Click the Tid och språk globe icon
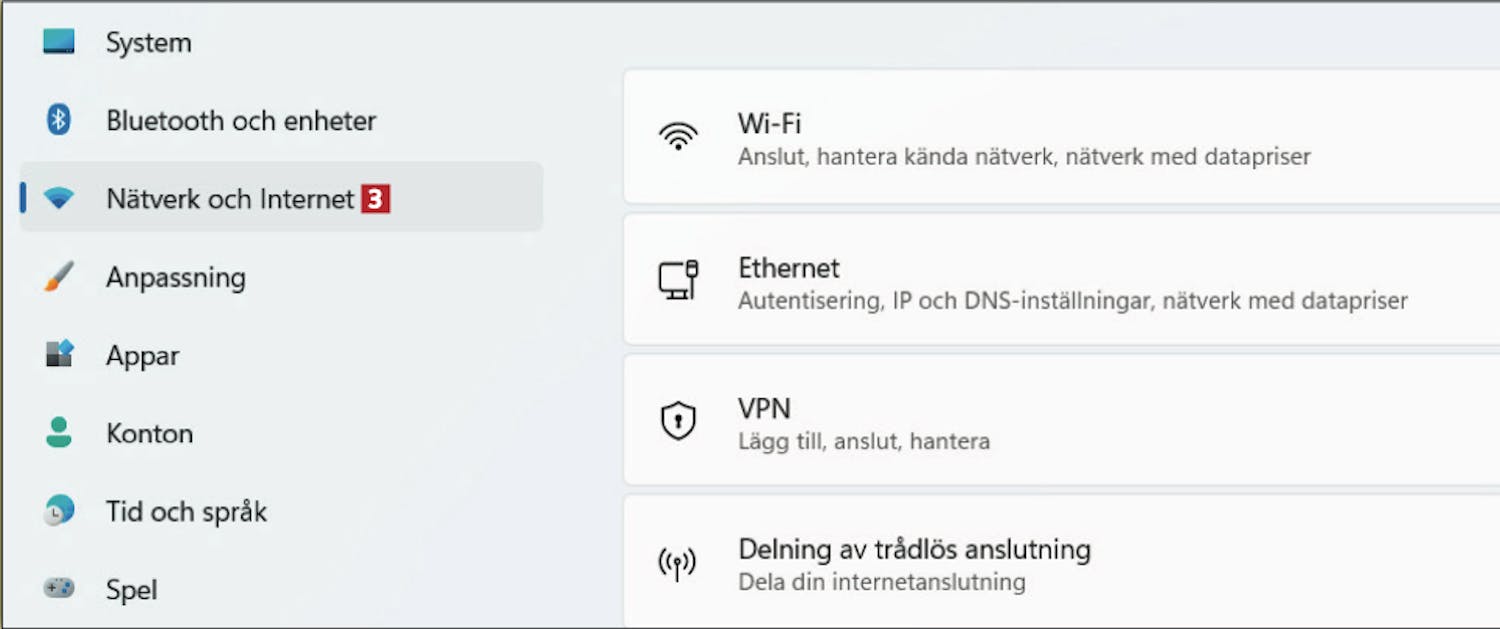 pyautogui.click(x=59, y=510)
